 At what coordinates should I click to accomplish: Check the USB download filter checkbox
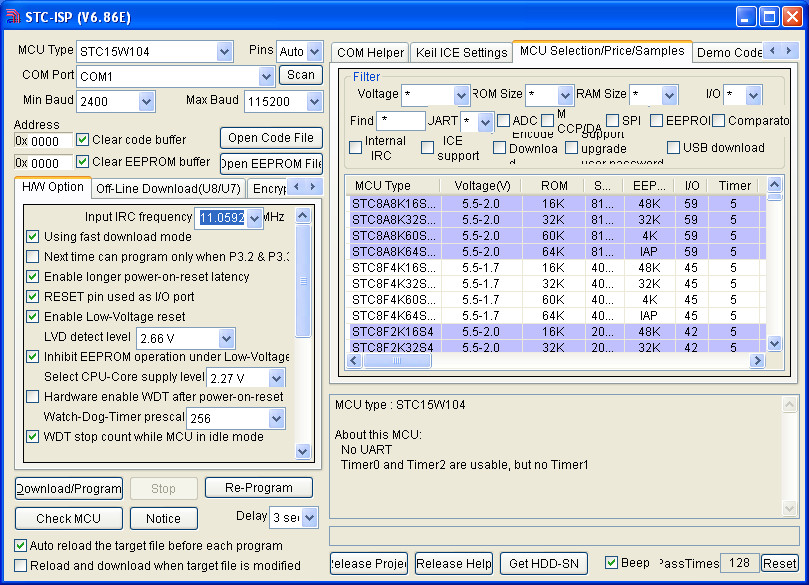pos(673,148)
